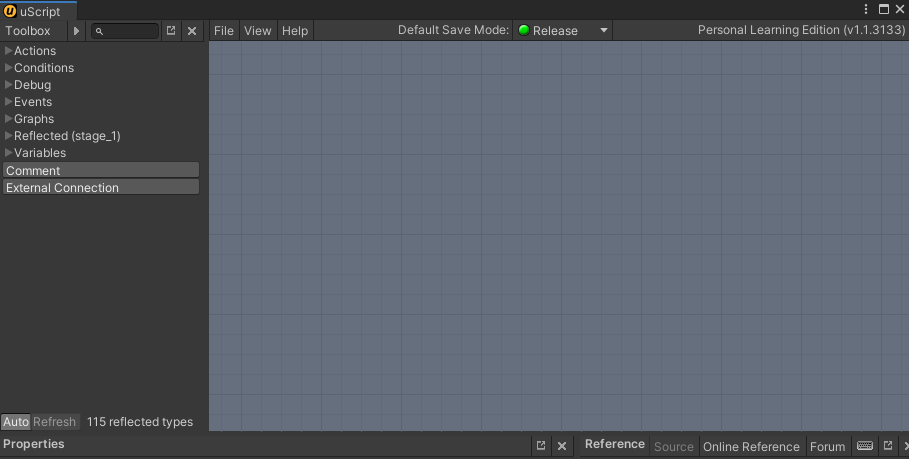Click the Comment button
Screen dimensions: 909x459
coord(101,171)
